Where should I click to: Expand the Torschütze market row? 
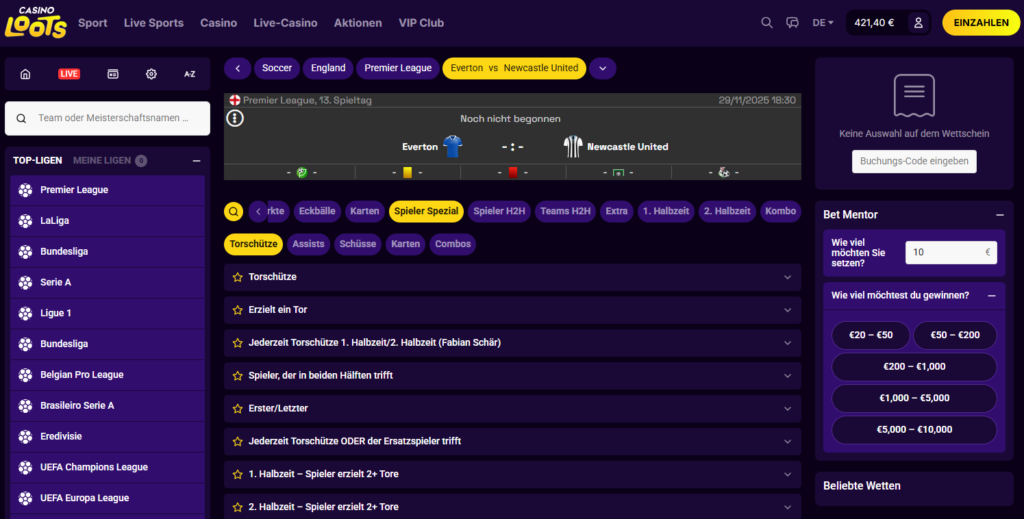(x=512, y=277)
